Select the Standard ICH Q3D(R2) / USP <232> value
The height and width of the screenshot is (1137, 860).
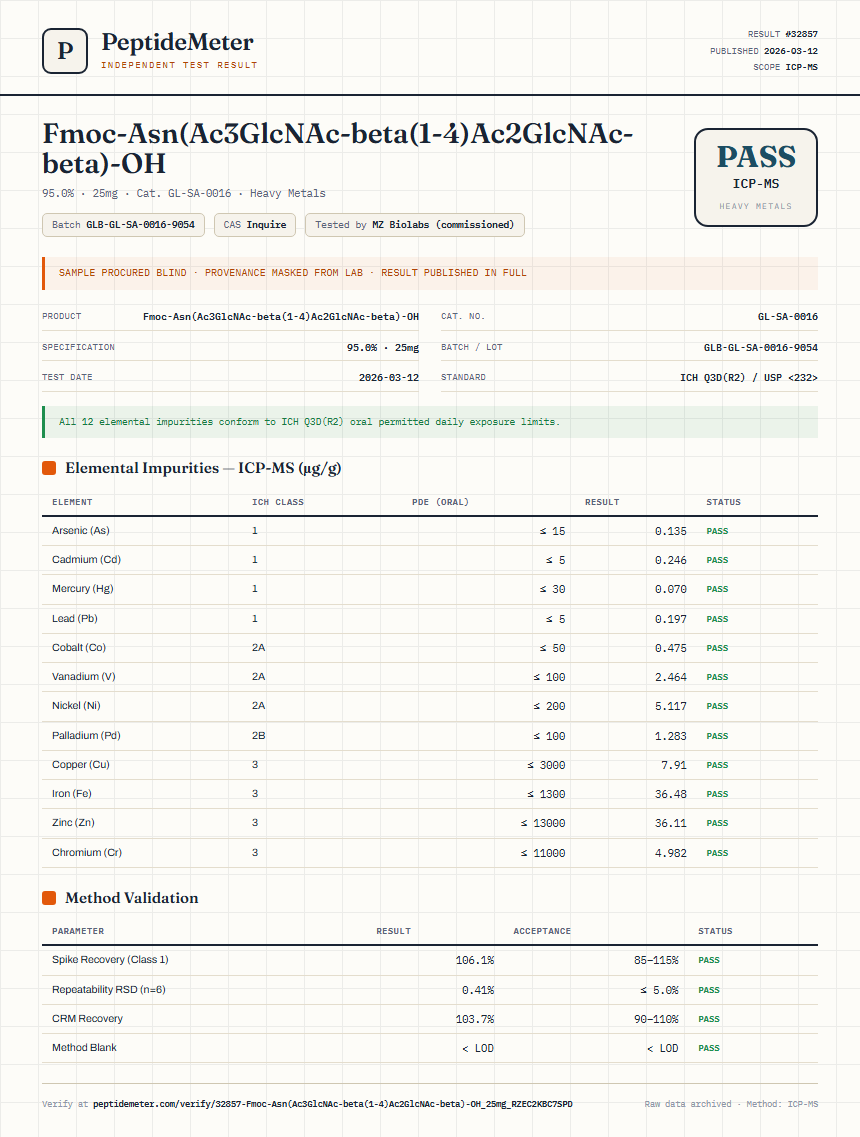click(x=748, y=378)
